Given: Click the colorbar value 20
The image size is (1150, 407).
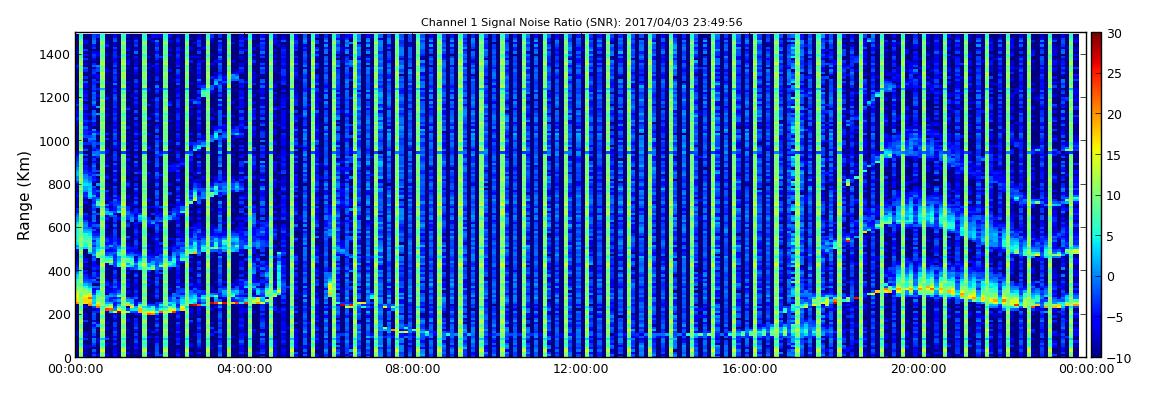Looking at the screenshot, I should click(x=1114, y=114).
